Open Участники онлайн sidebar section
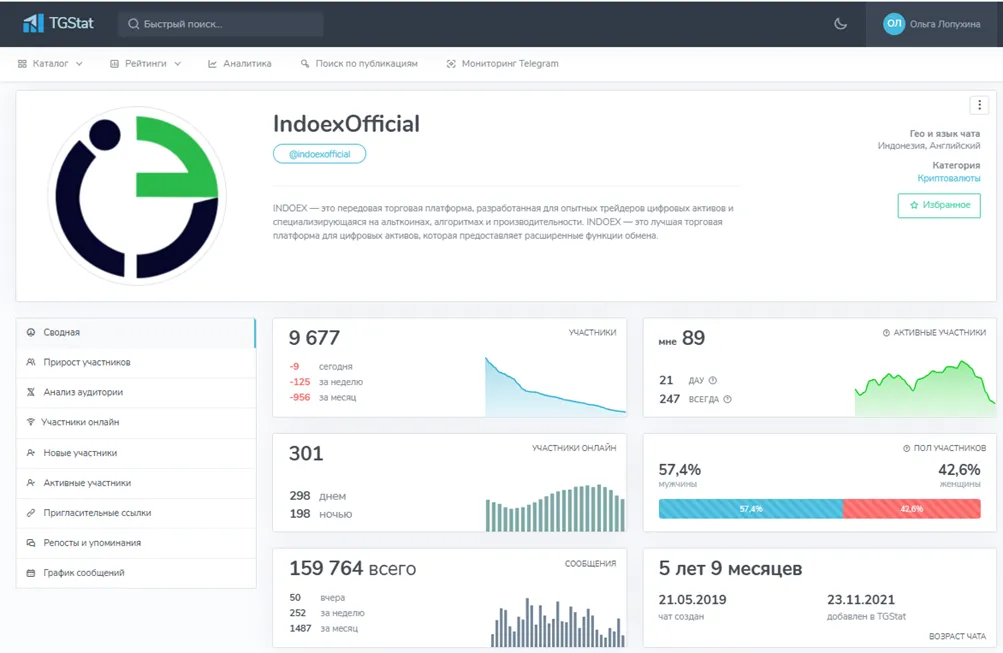 point(136,423)
